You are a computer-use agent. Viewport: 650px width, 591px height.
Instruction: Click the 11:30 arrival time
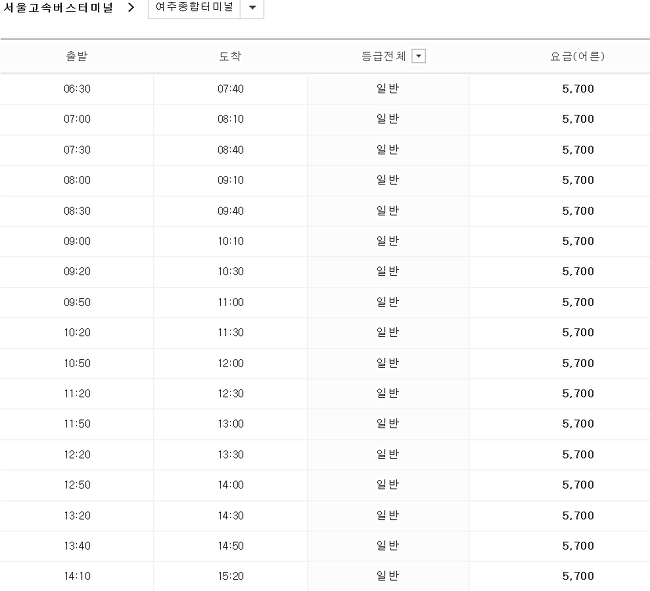[230, 332]
